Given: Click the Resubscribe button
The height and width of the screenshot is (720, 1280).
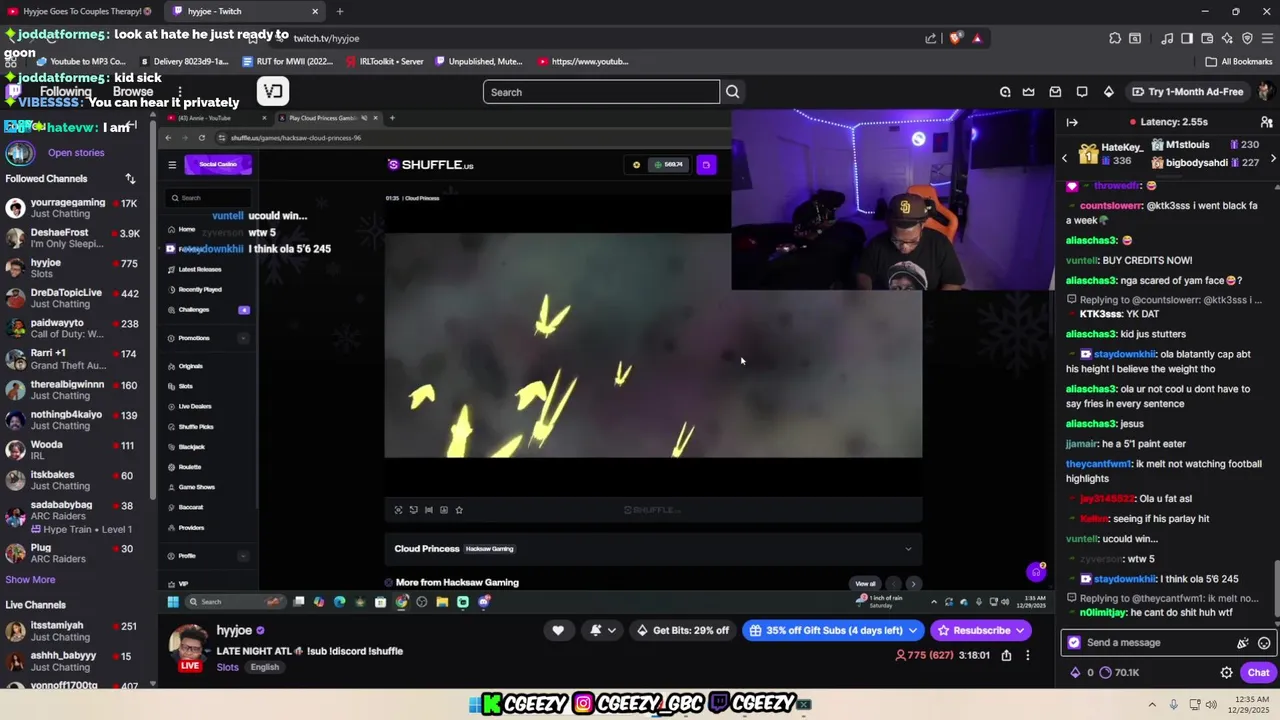Looking at the screenshot, I should [x=980, y=630].
